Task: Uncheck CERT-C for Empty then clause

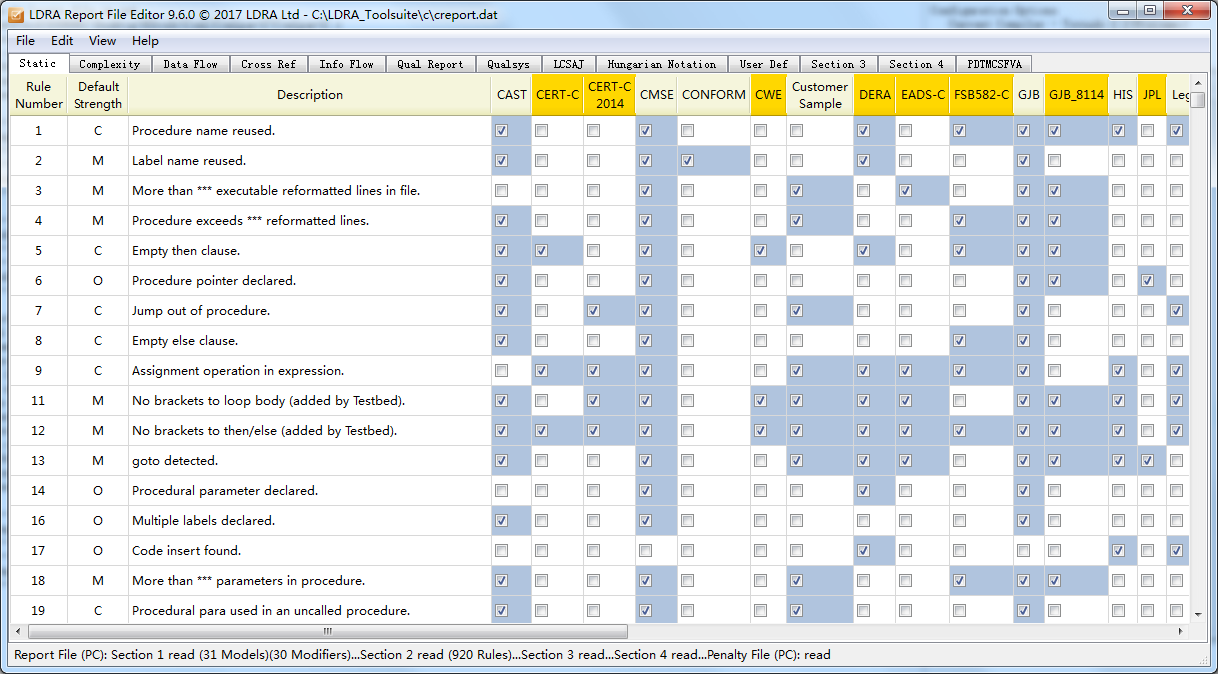Action: tap(541, 251)
